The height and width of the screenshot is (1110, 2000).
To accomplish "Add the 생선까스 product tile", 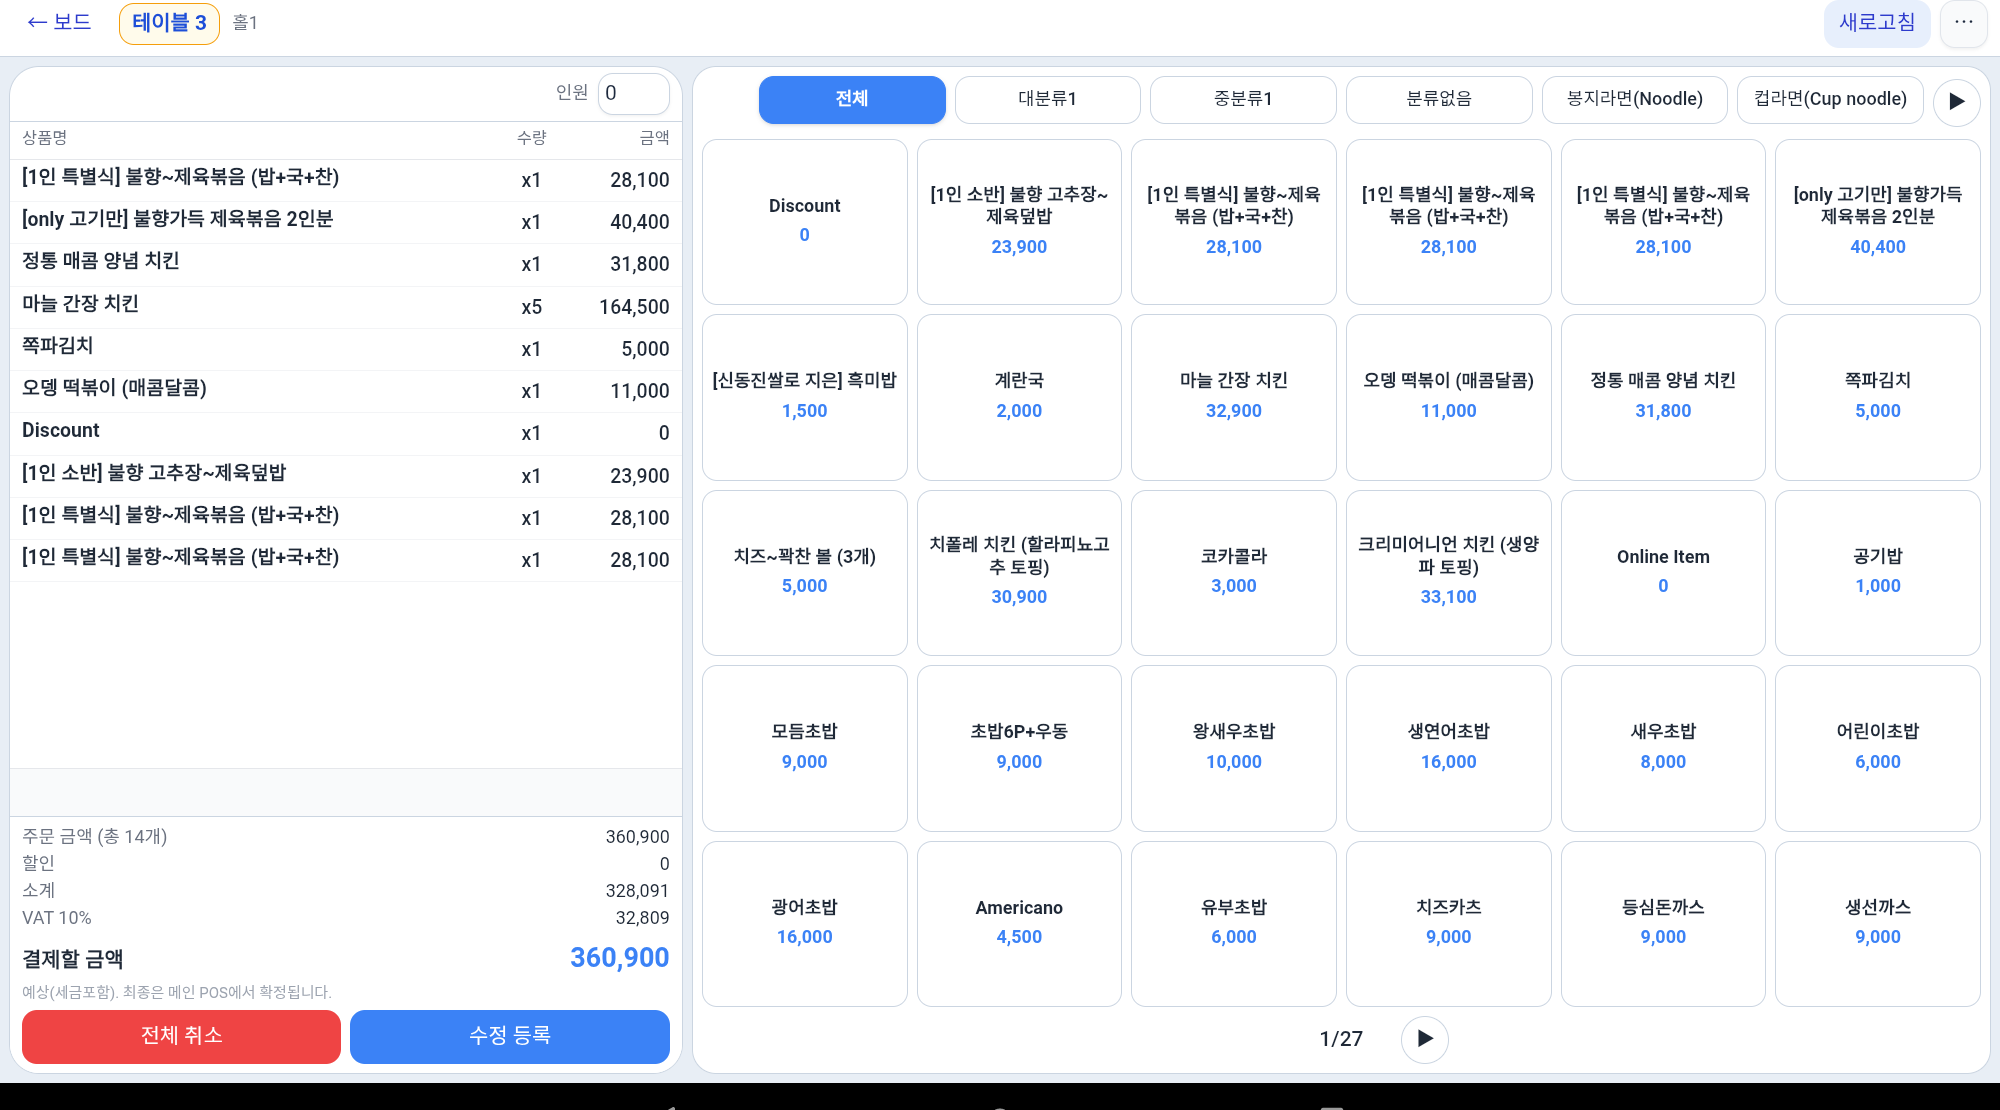I will point(1877,923).
